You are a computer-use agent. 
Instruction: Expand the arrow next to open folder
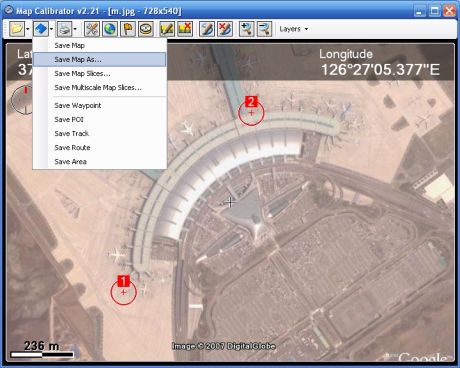(28, 29)
